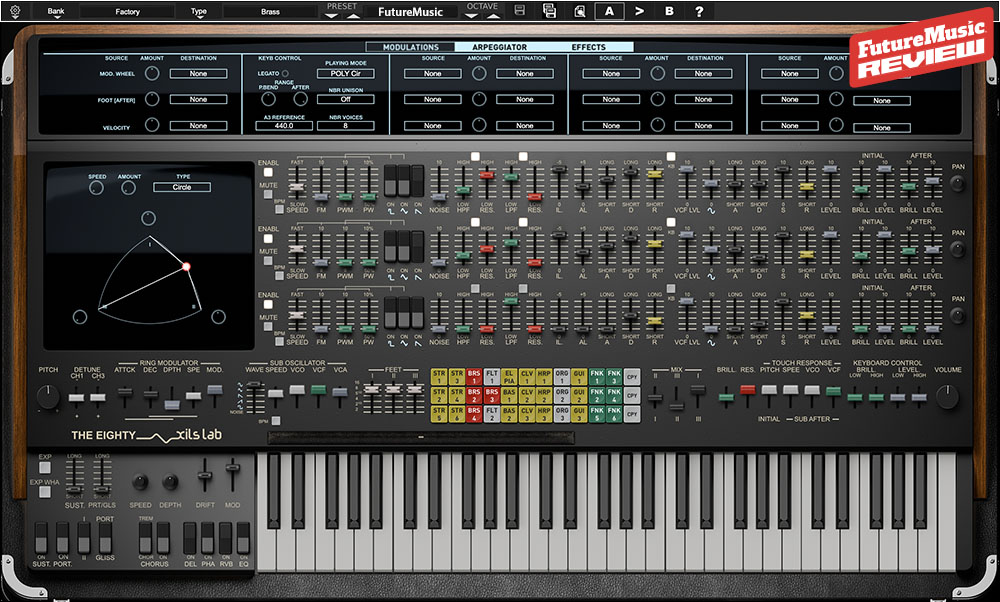Viewport: 1000px width, 602px height.
Task: Open the Type dropdown
Action: coord(199,11)
